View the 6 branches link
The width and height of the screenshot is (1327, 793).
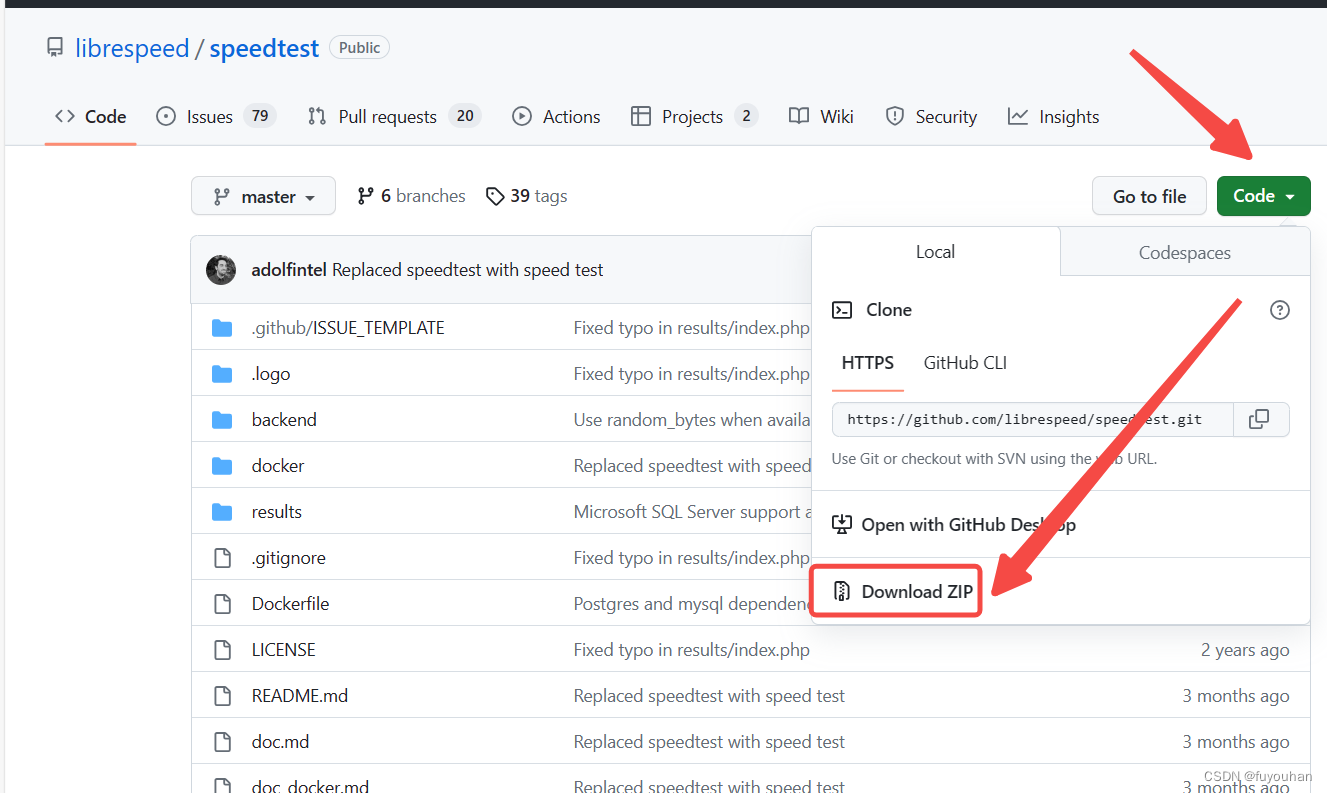411,196
